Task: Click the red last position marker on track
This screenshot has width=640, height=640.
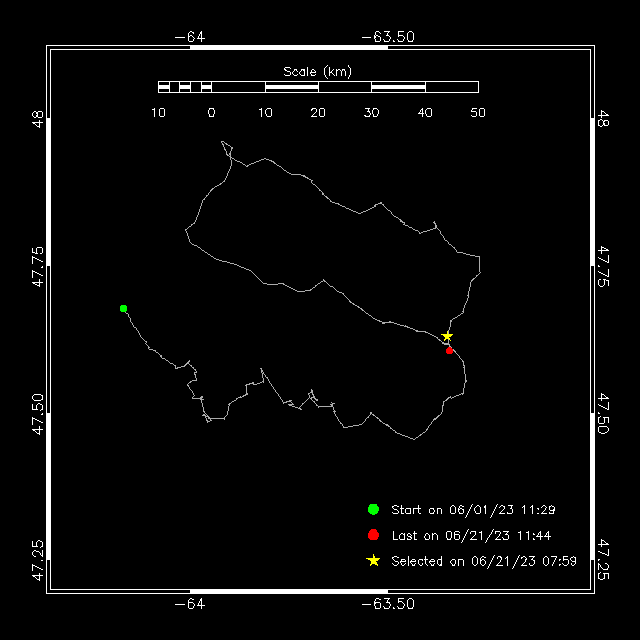Action: pos(449,351)
